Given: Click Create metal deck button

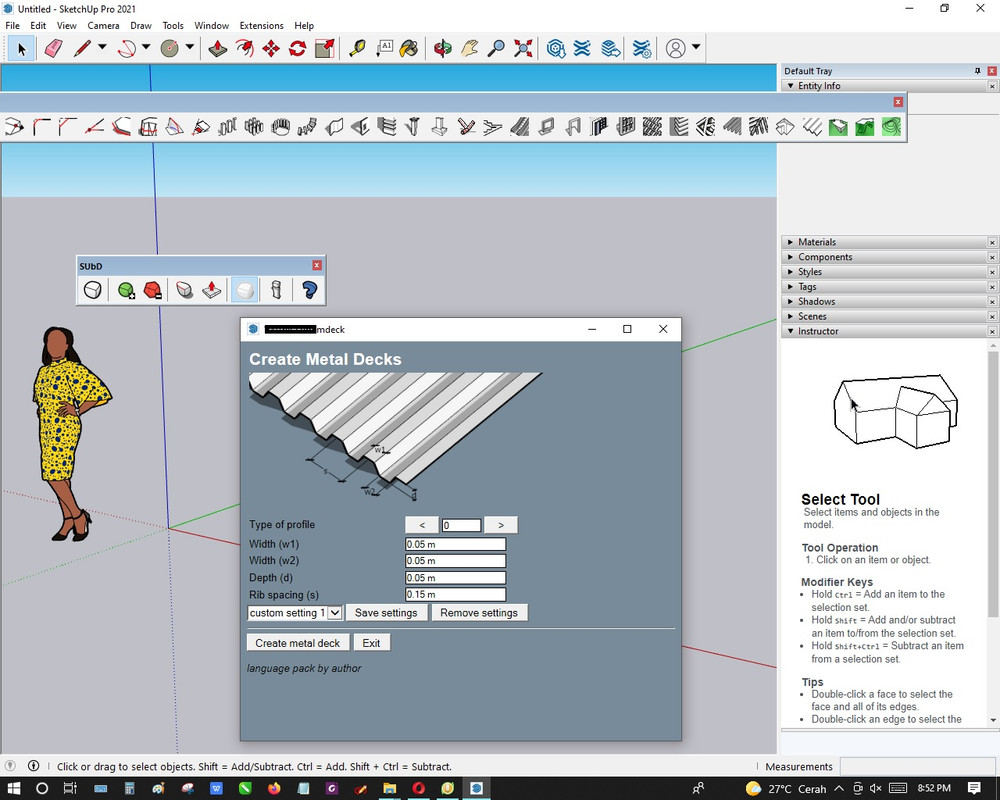Looking at the screenshot, I should [x=298, y=643].
